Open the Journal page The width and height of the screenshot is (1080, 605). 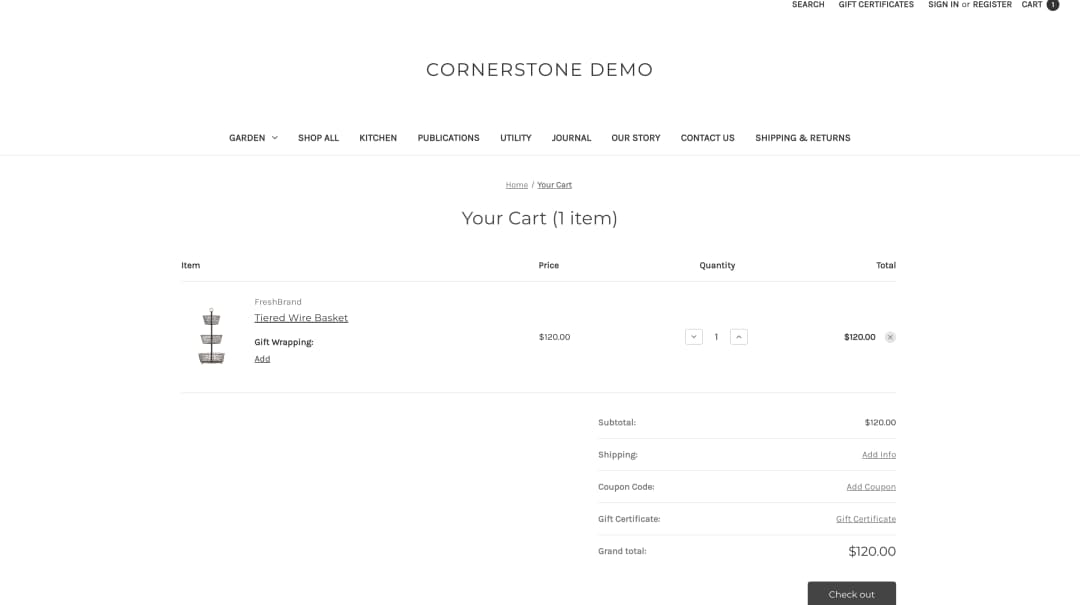pyautogui.click(x=571, y=138)
